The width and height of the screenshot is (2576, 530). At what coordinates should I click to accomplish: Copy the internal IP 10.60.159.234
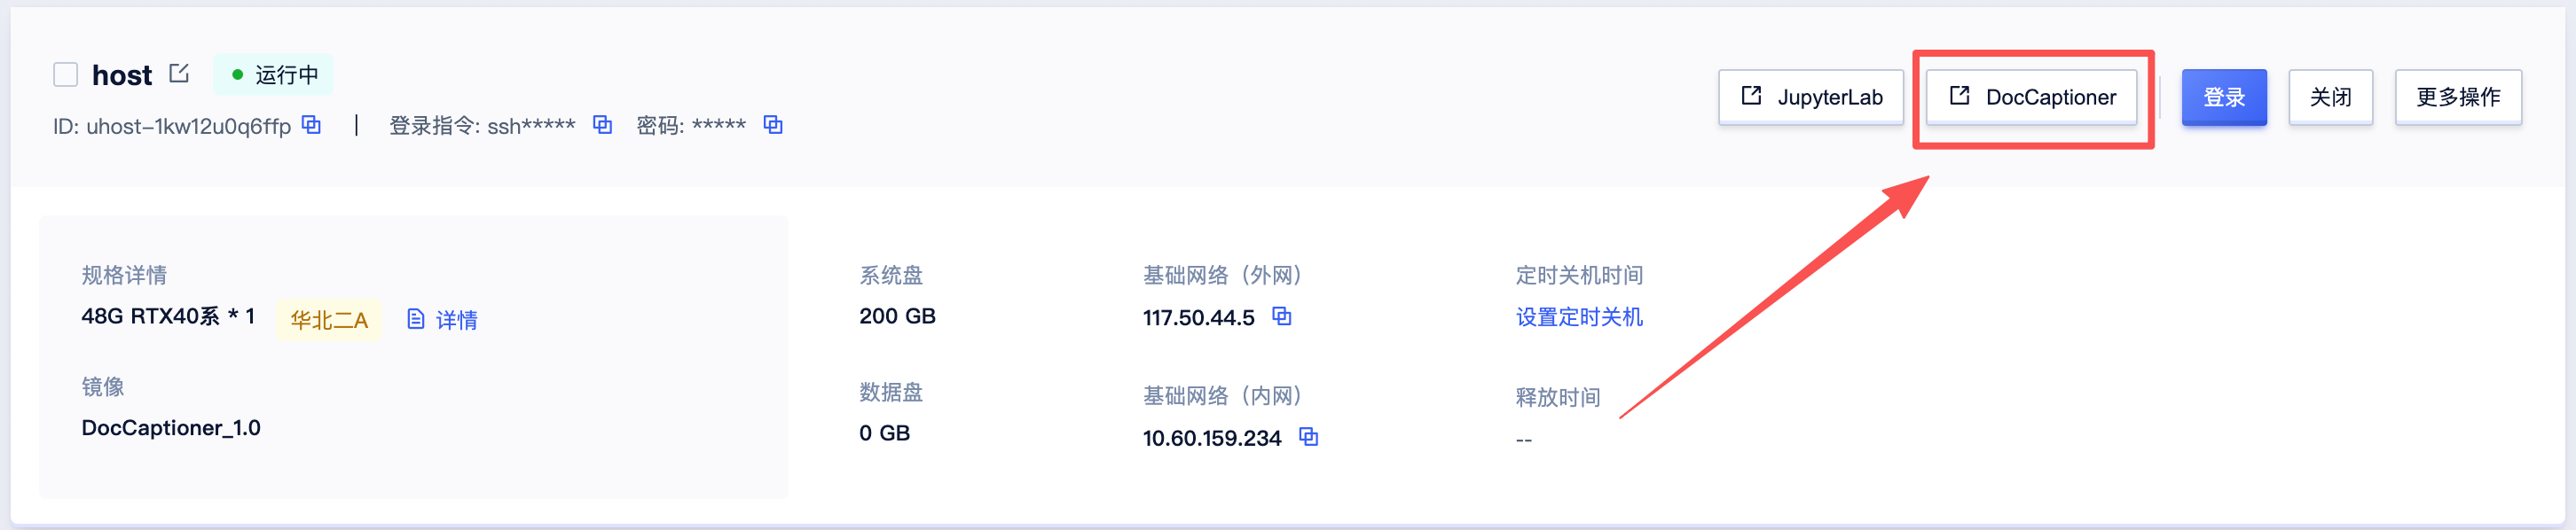click(1309, 437)
